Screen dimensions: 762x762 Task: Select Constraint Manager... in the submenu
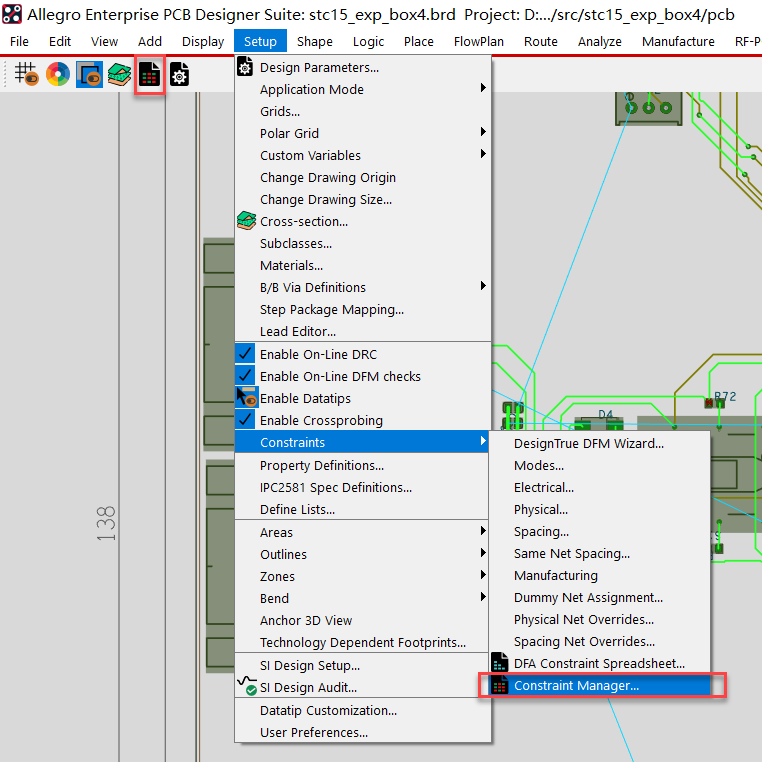pyautogui.click(x=576, y=686)
